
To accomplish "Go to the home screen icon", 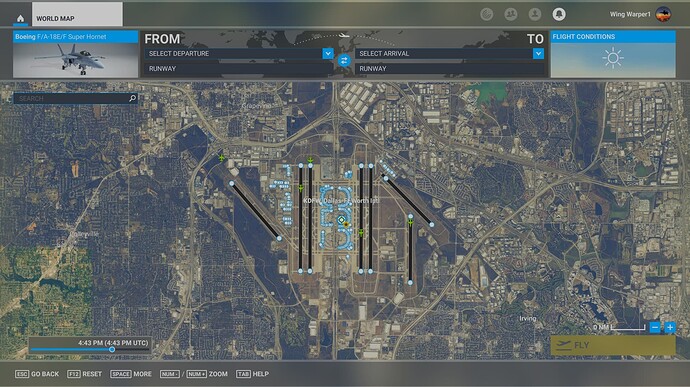I will [x=20, y=18].
